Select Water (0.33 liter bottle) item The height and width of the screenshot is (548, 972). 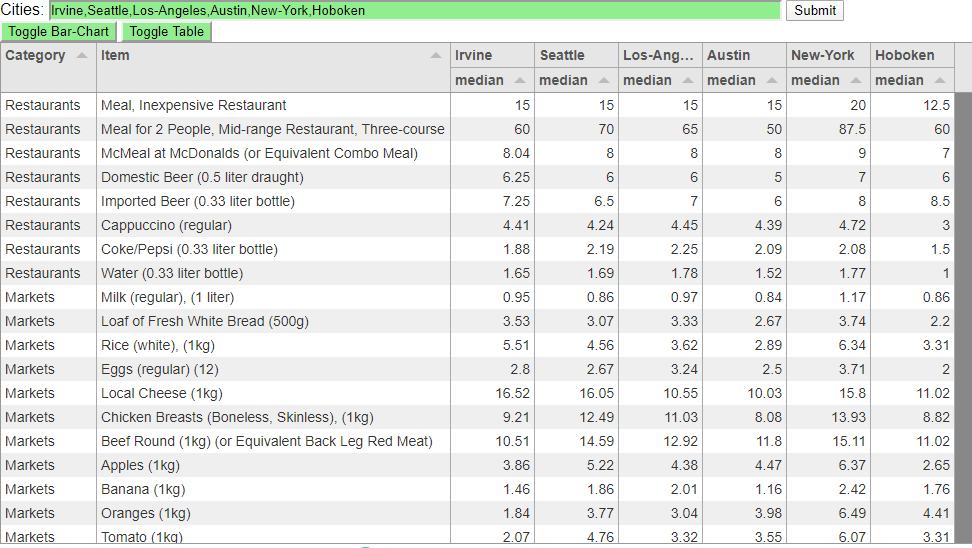172,273
